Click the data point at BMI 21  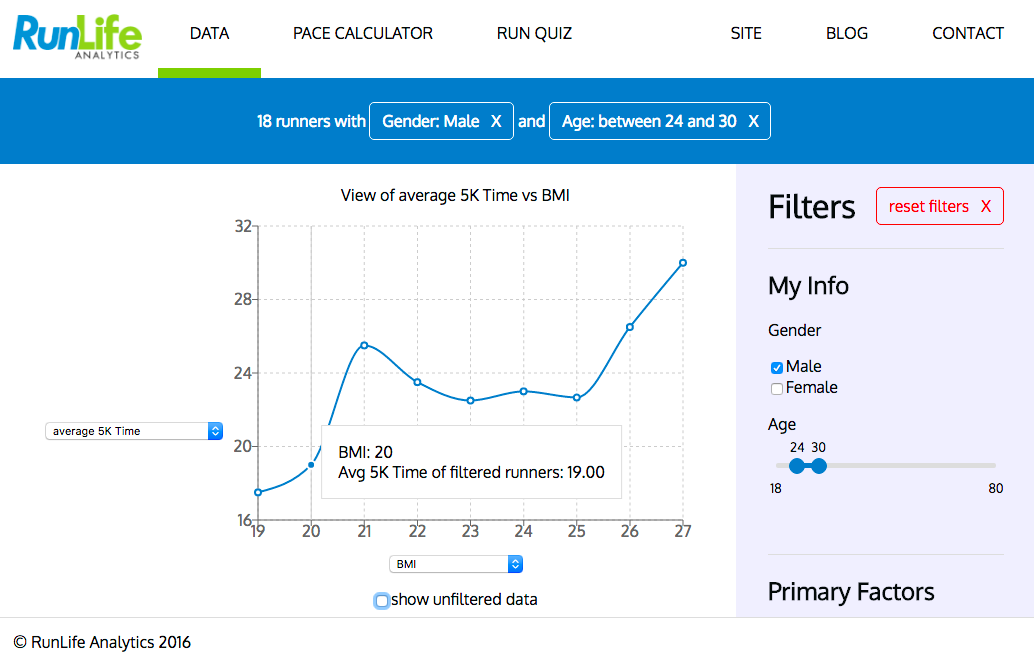[x=364, y=345]
